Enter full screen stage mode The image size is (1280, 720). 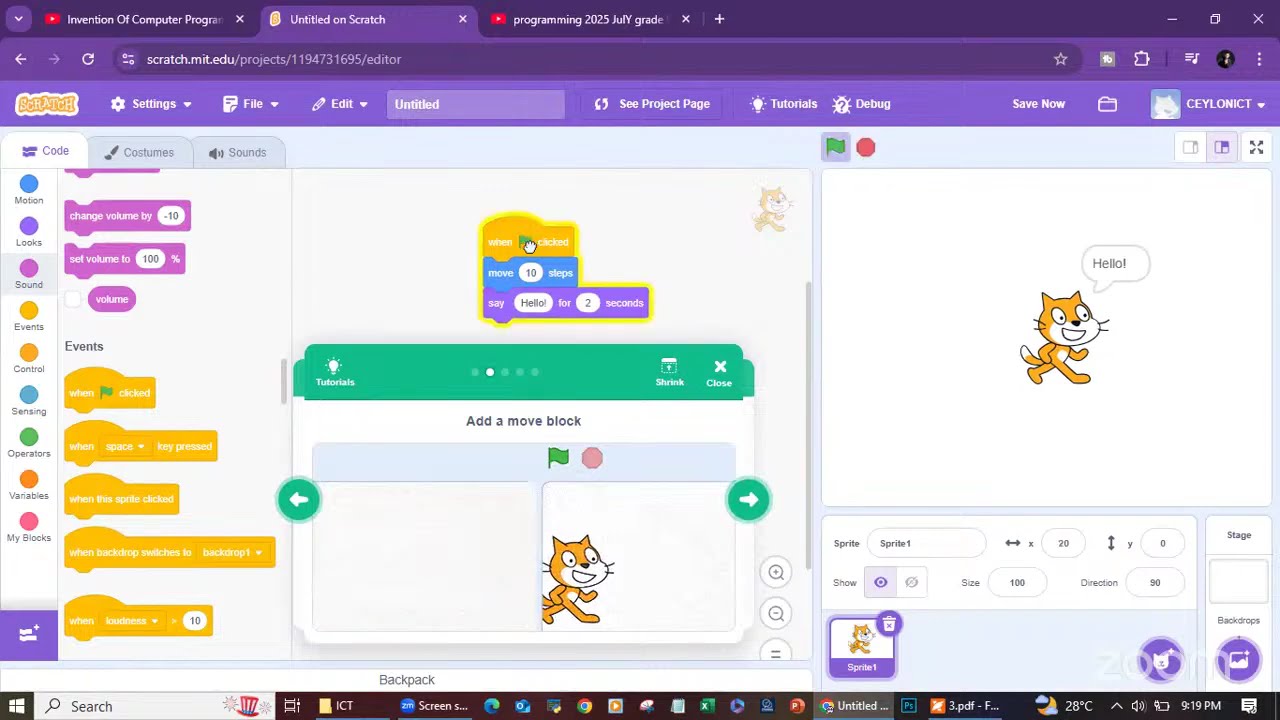1257,148
